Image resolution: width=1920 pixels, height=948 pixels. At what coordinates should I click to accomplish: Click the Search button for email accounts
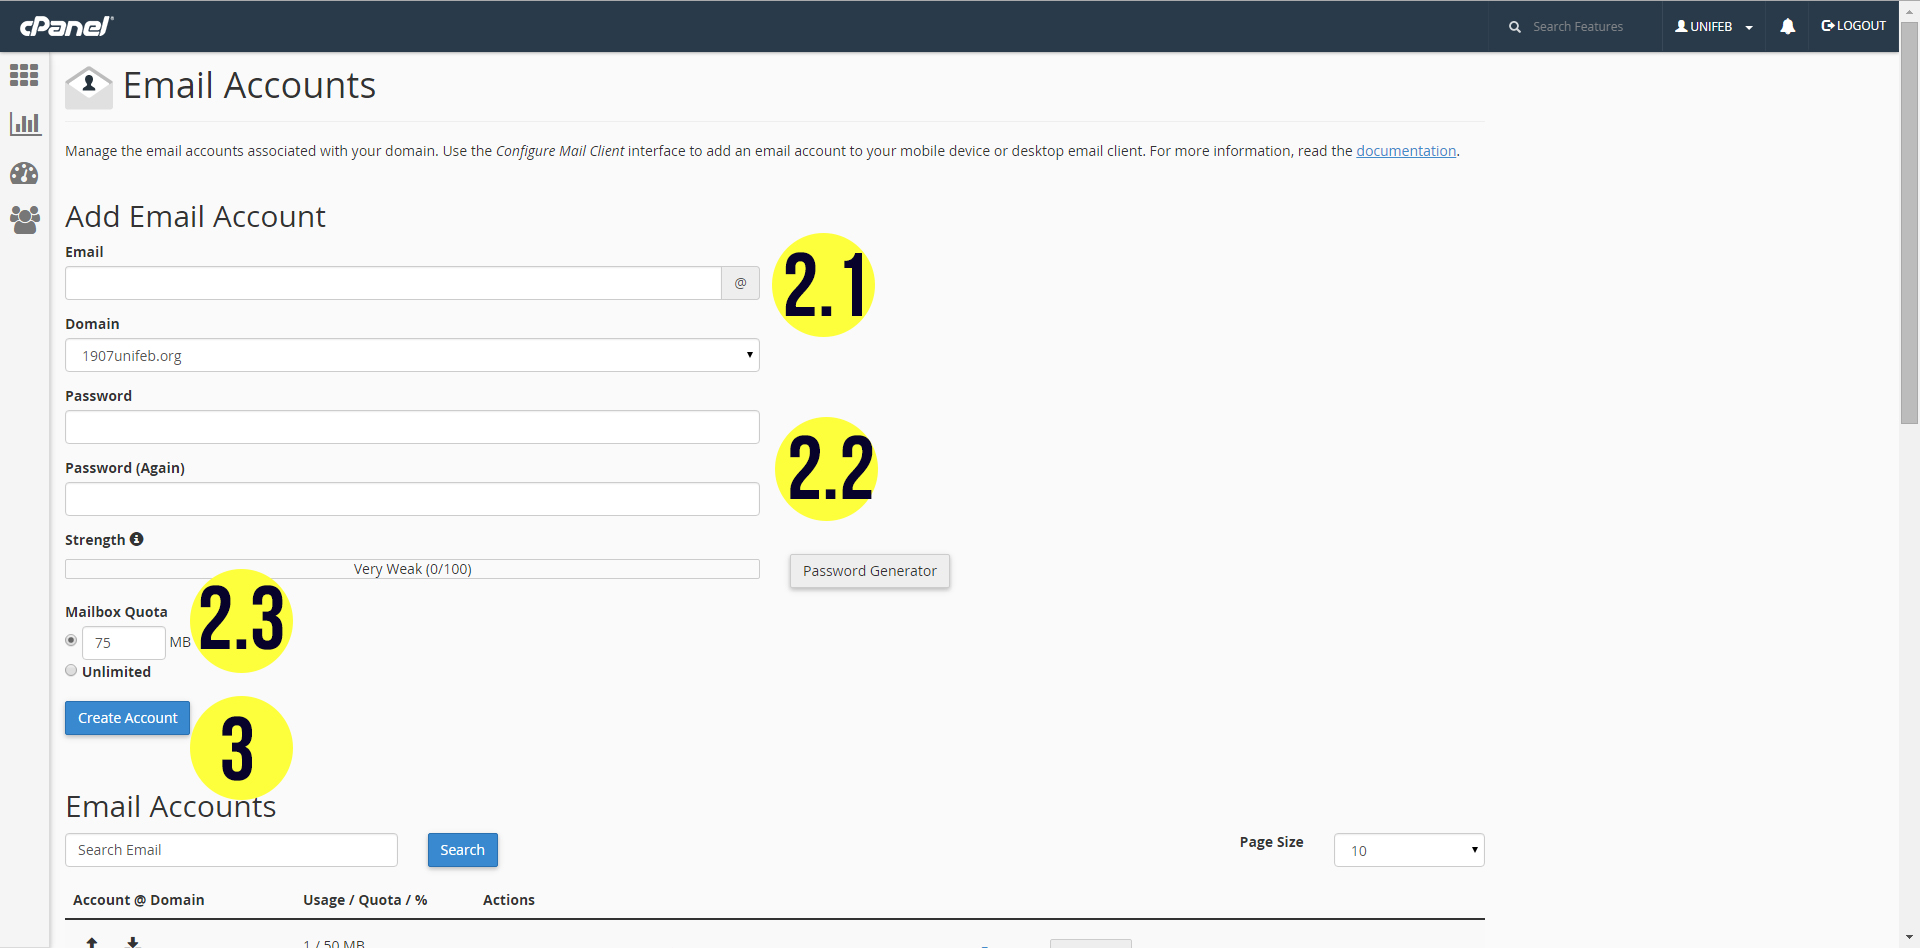(x=462, y=850)
